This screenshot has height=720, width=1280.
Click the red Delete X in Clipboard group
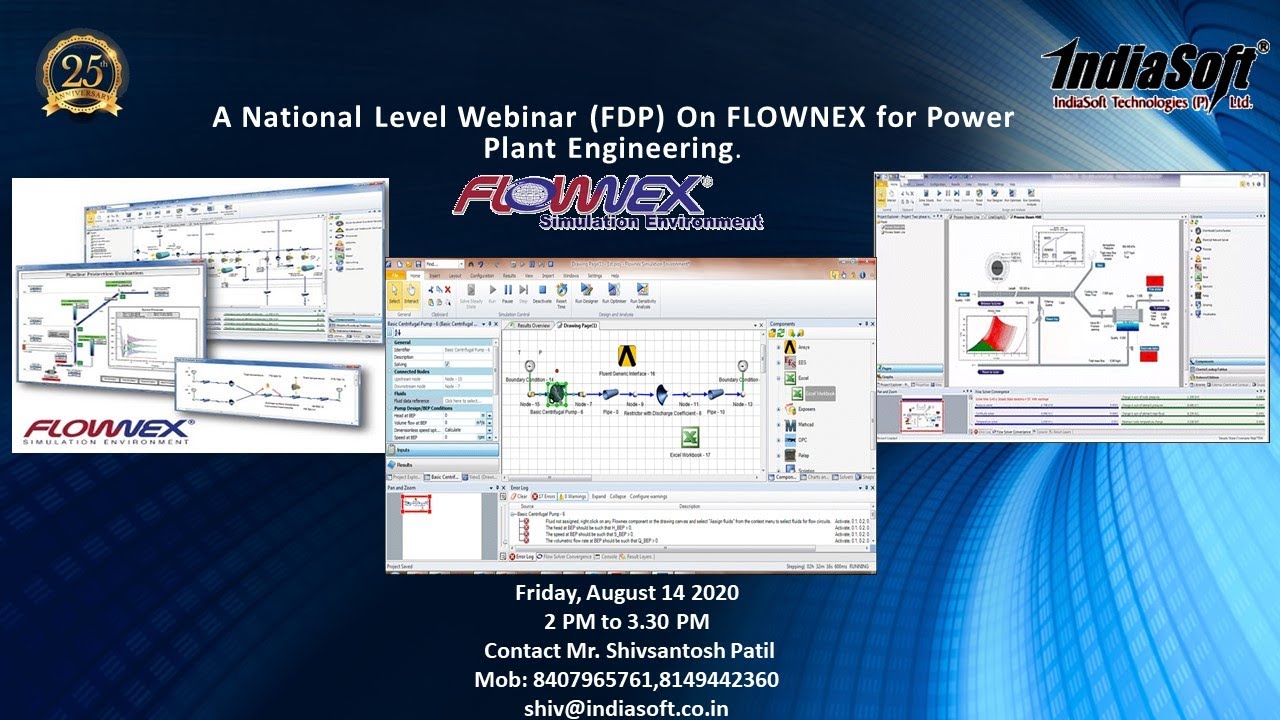coord(448,289)
